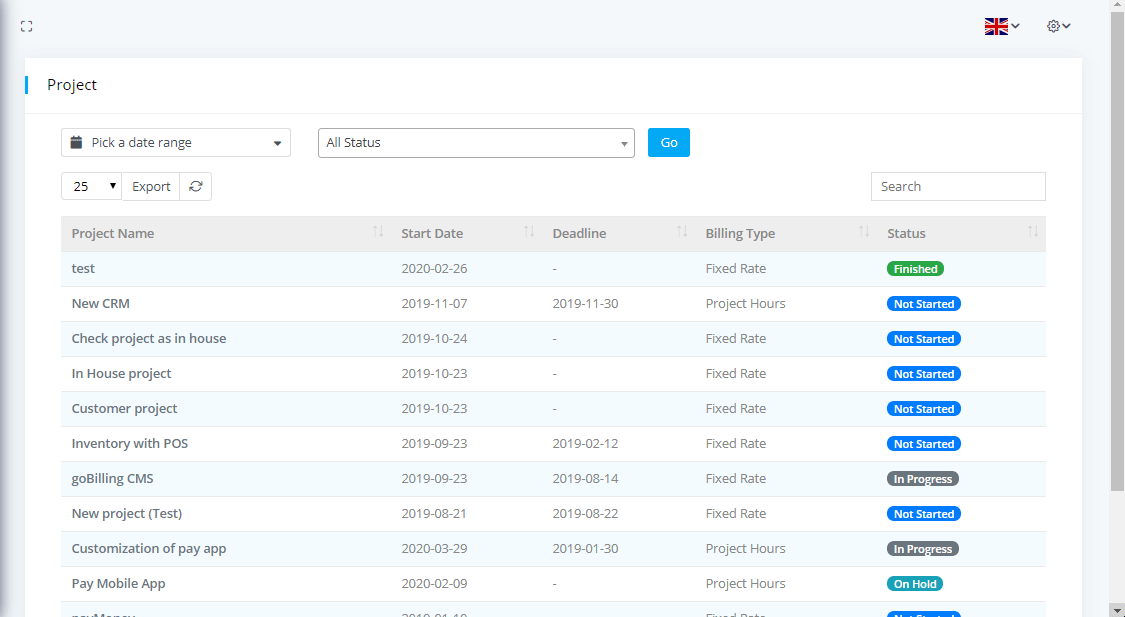
Task: Open the New CRM project link
Action: (101, 304)
